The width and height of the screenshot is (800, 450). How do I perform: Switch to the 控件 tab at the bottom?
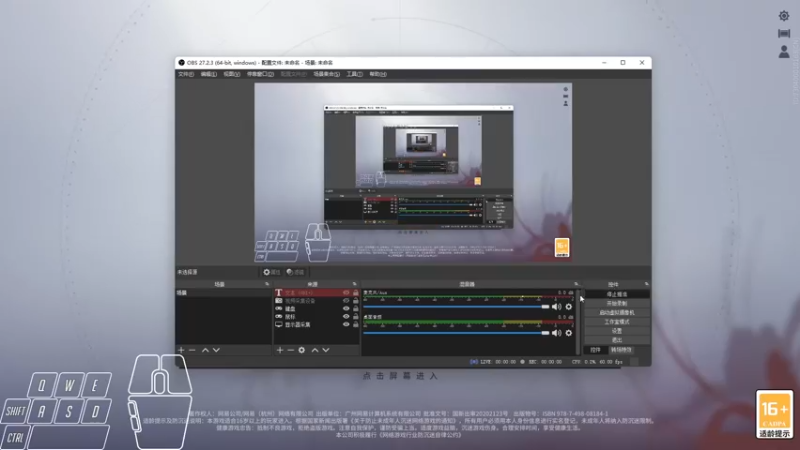[x=595, y=350]
